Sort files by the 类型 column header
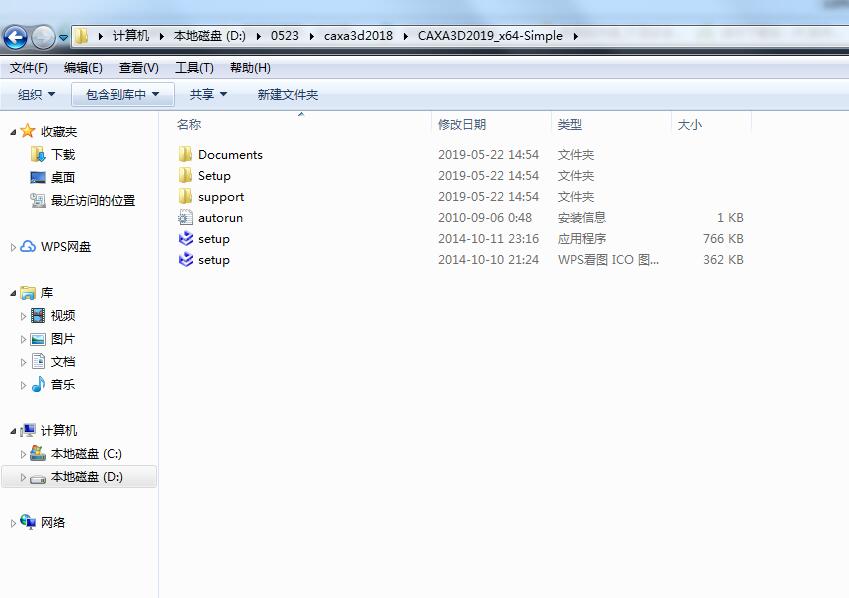 point(570,125)
